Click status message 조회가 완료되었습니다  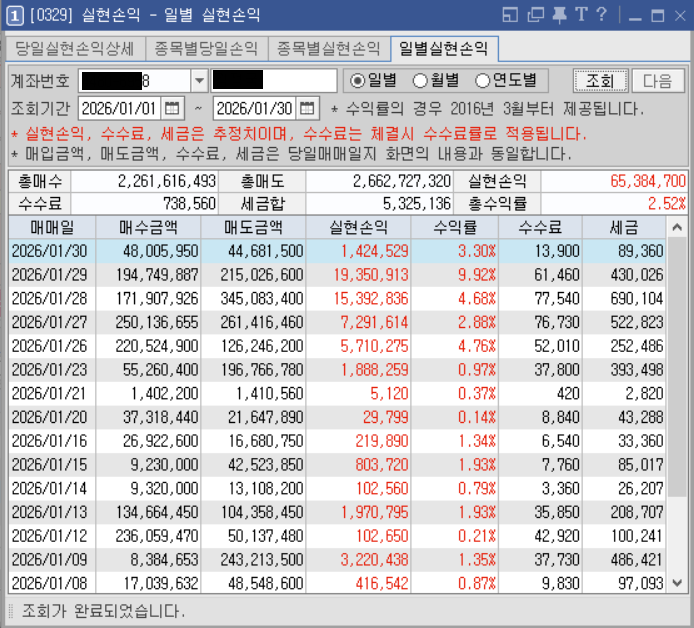click(103, 611)
